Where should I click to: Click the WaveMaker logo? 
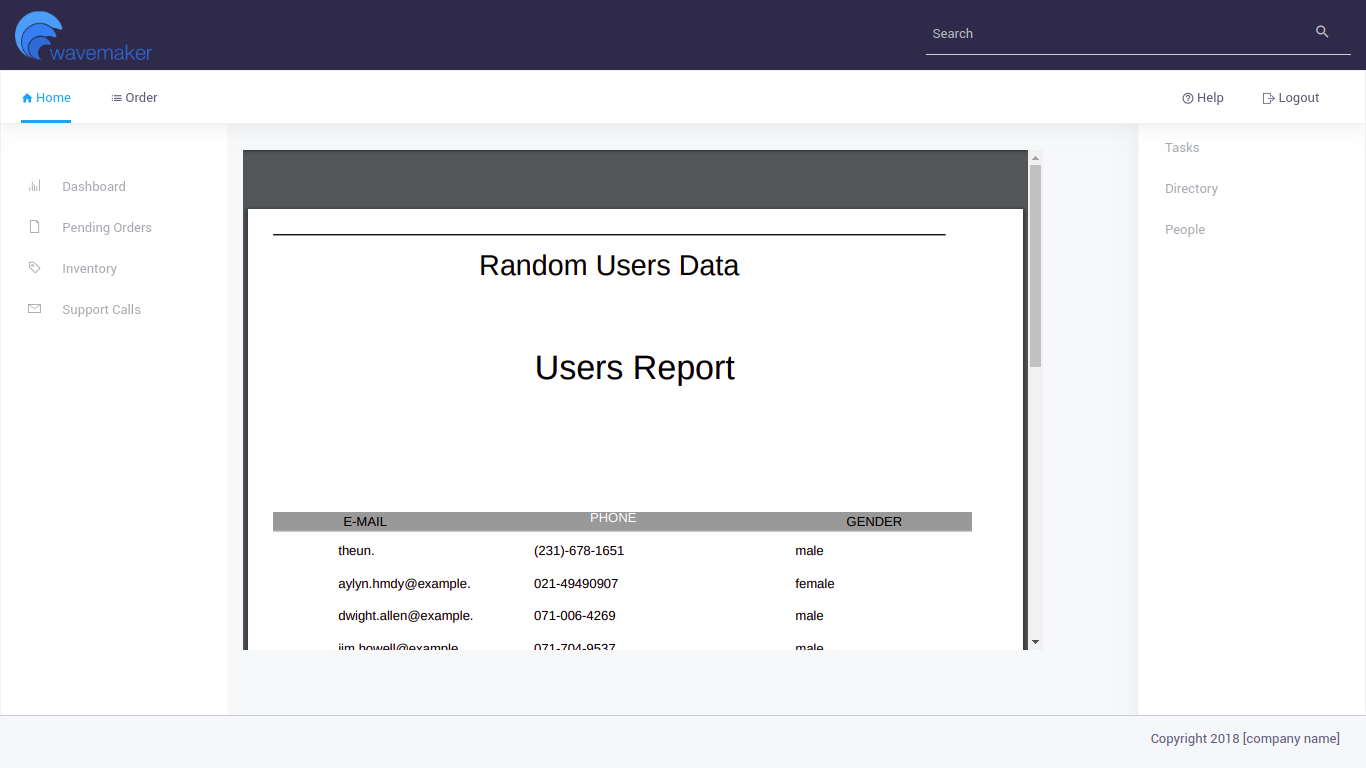coord(83,37)
